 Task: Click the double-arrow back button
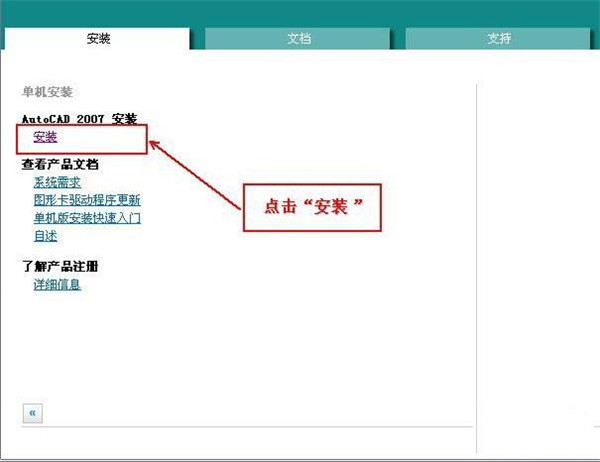pyautogui.click(x=33, y=413)
